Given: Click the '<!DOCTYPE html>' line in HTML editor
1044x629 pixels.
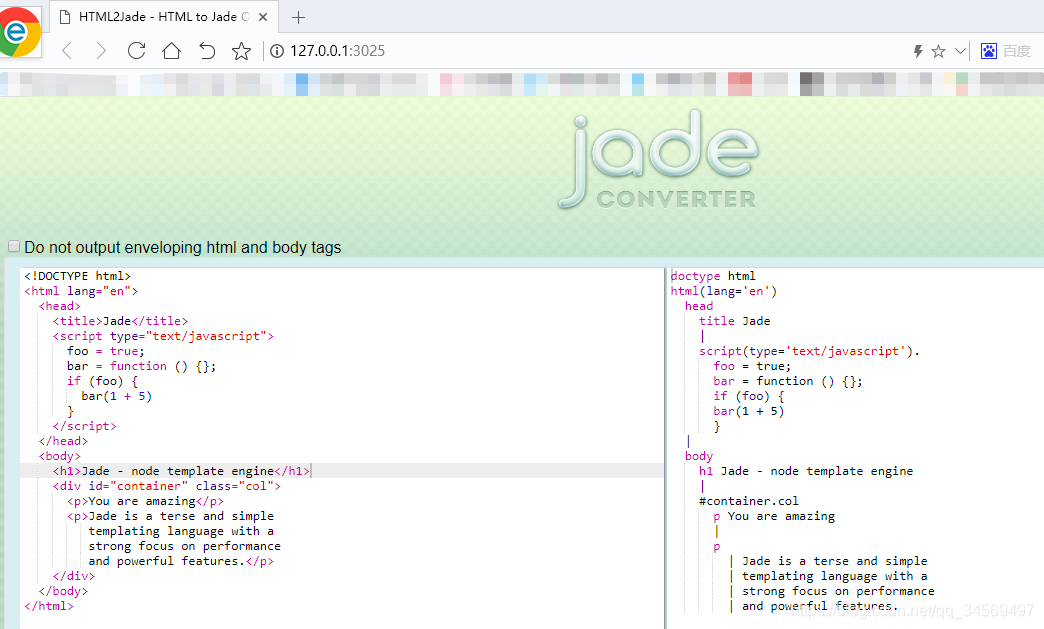Looking at the screenshot, I should click(77, 276).
